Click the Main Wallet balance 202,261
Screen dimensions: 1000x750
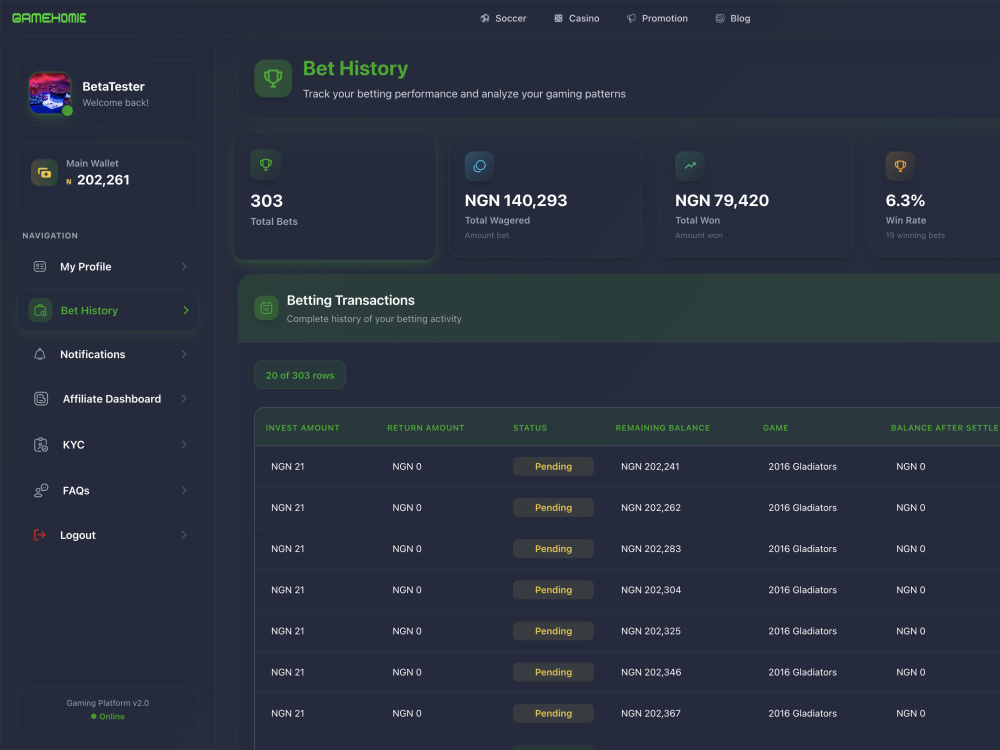pyautogui.click(x=103, y=180)
